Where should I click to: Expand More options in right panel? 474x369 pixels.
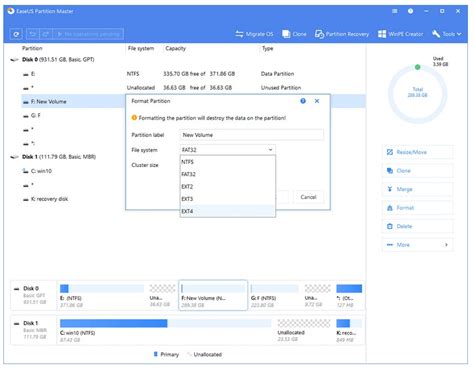417,245
